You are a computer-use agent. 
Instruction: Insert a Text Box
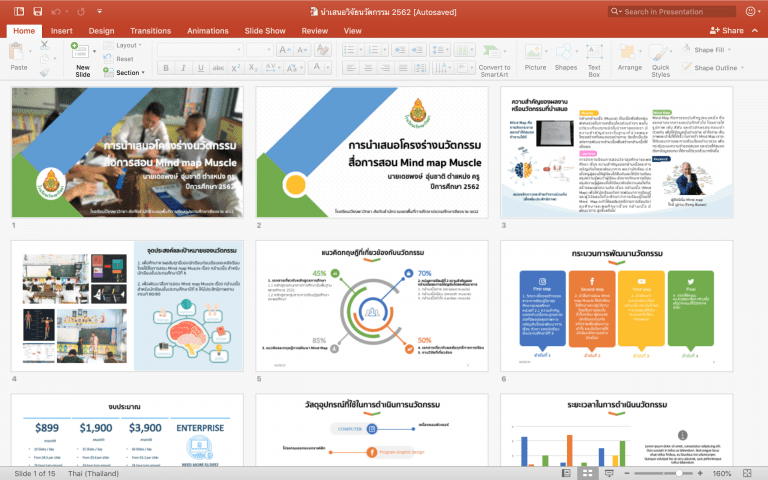coord(594,51)
